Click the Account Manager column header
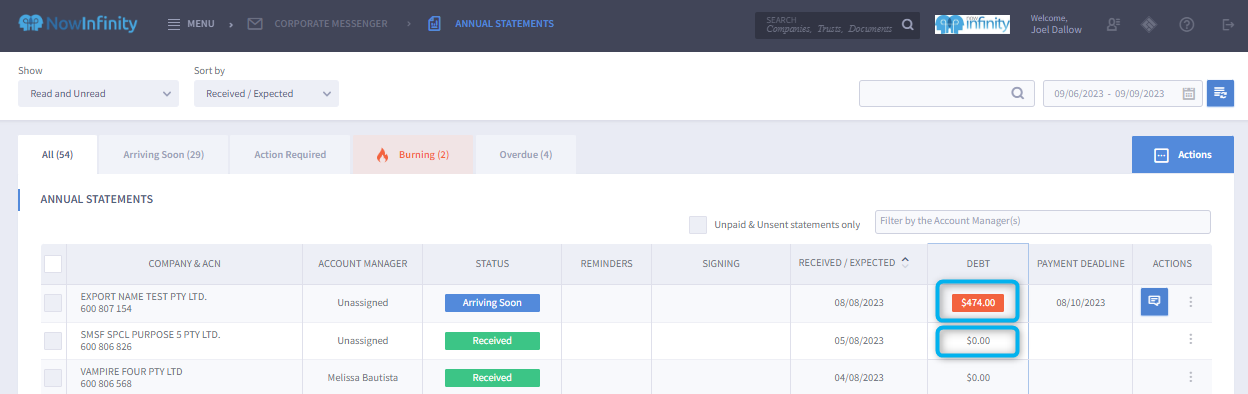The width and height of the screenshot is (1248, 394). click(x=363, y=264)
